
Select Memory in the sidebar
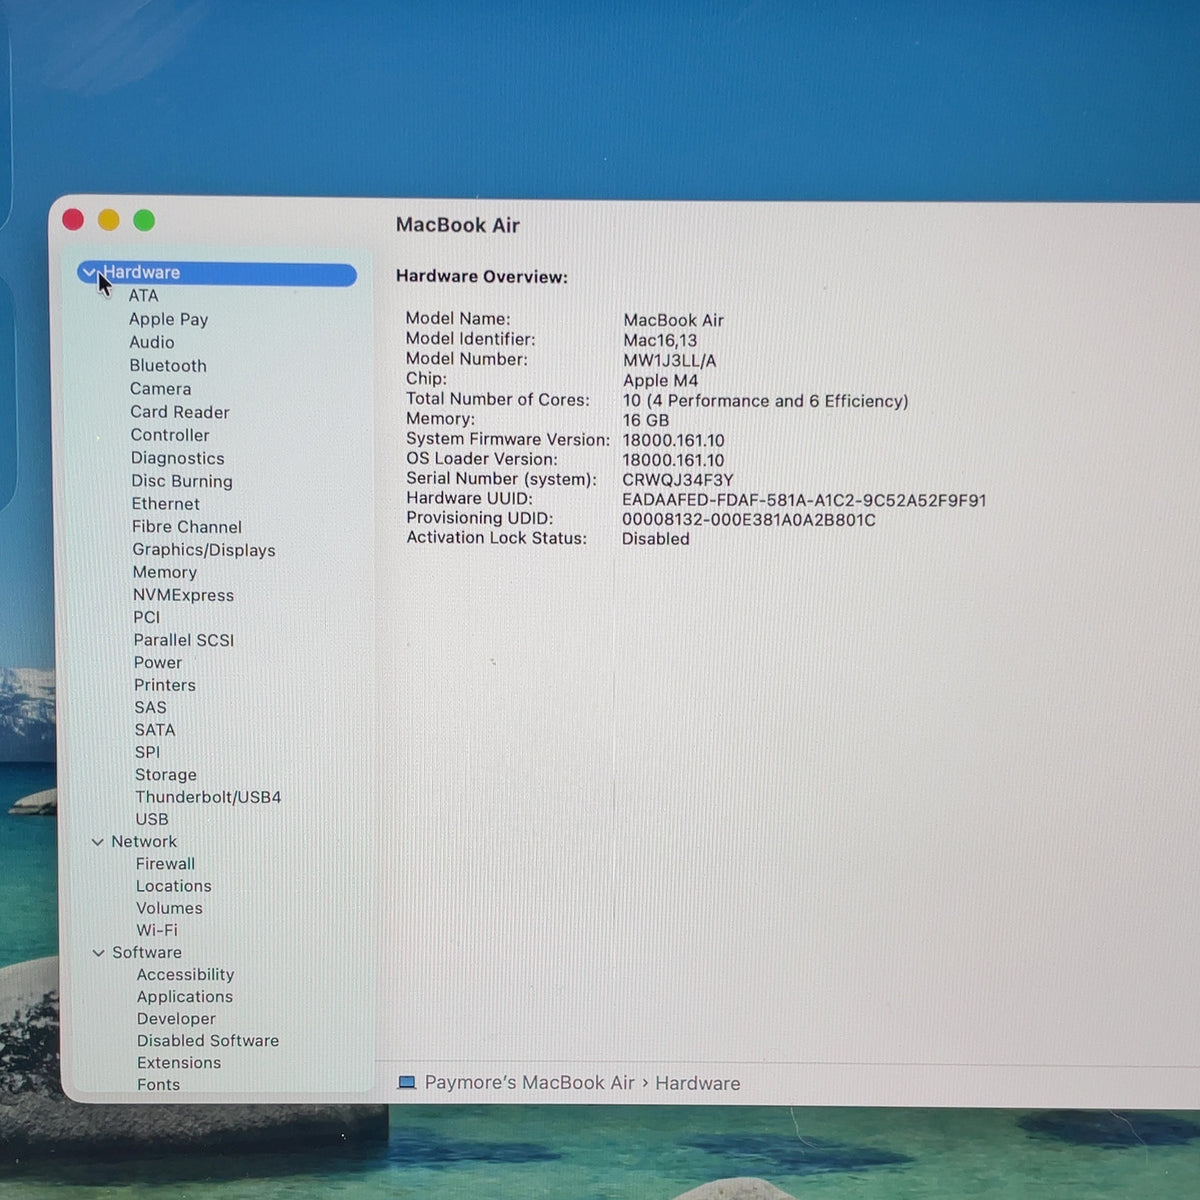click(x=165, y=572)
